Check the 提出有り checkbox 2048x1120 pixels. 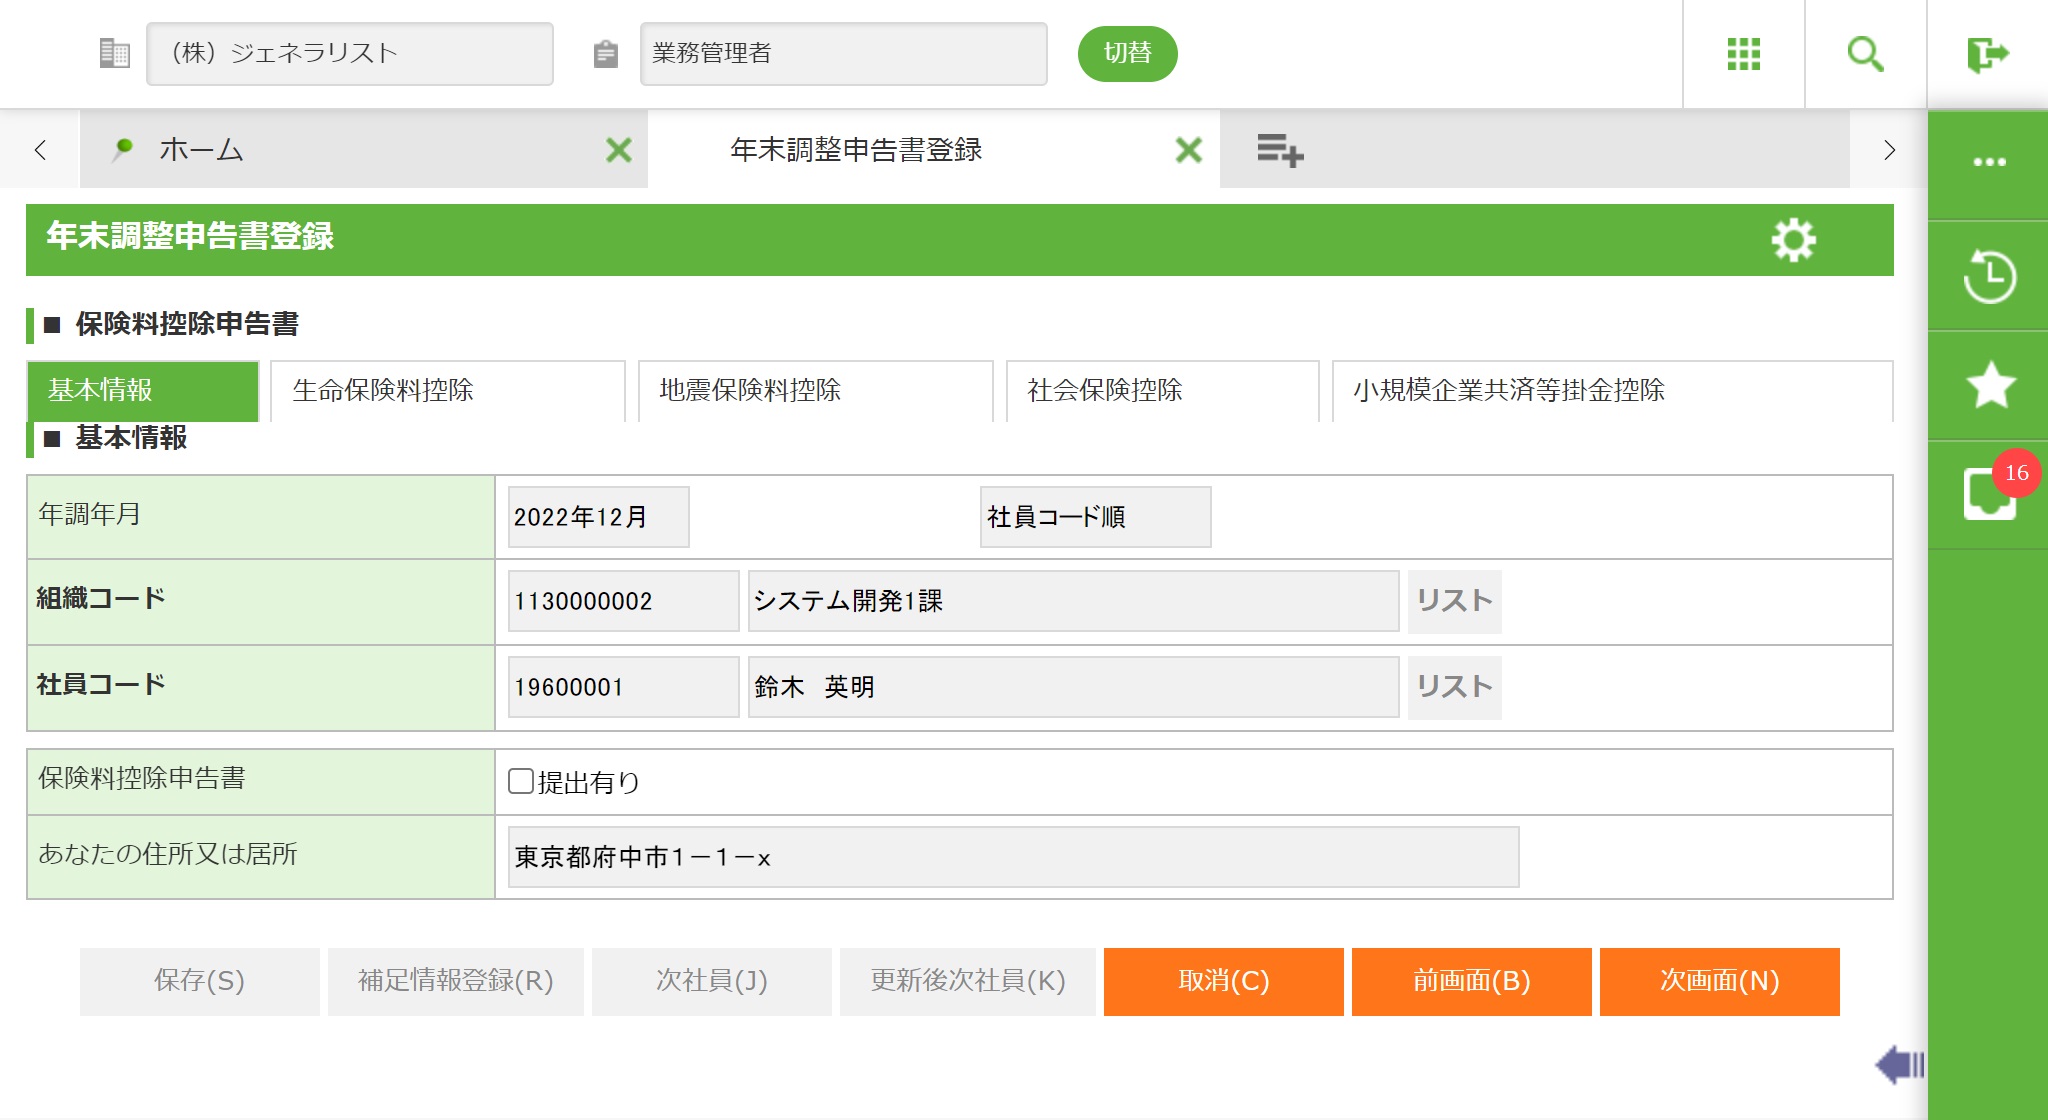(x=521, y=781)
